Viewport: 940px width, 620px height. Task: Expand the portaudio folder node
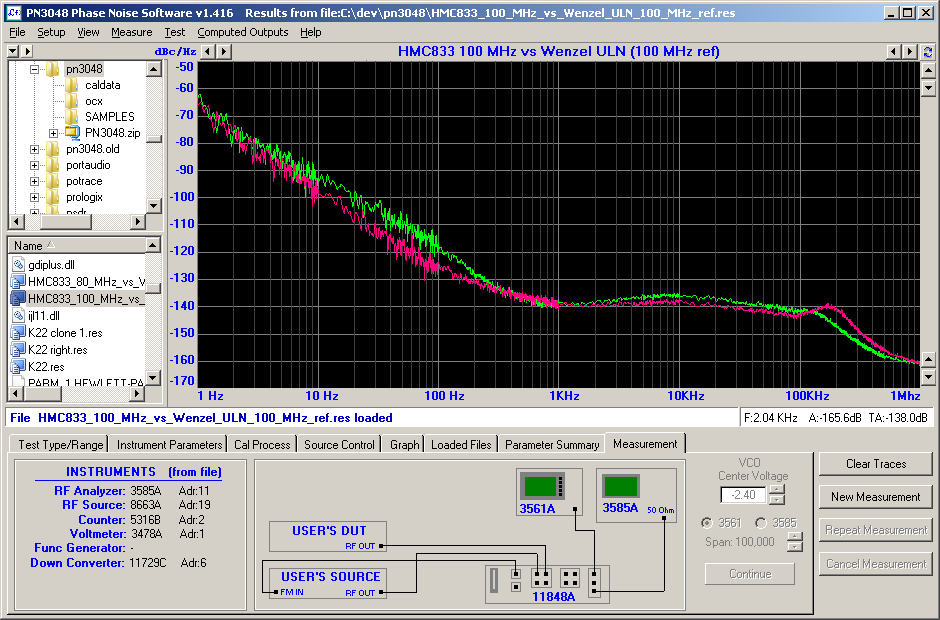pyautogui.click(x=34, y=165)
